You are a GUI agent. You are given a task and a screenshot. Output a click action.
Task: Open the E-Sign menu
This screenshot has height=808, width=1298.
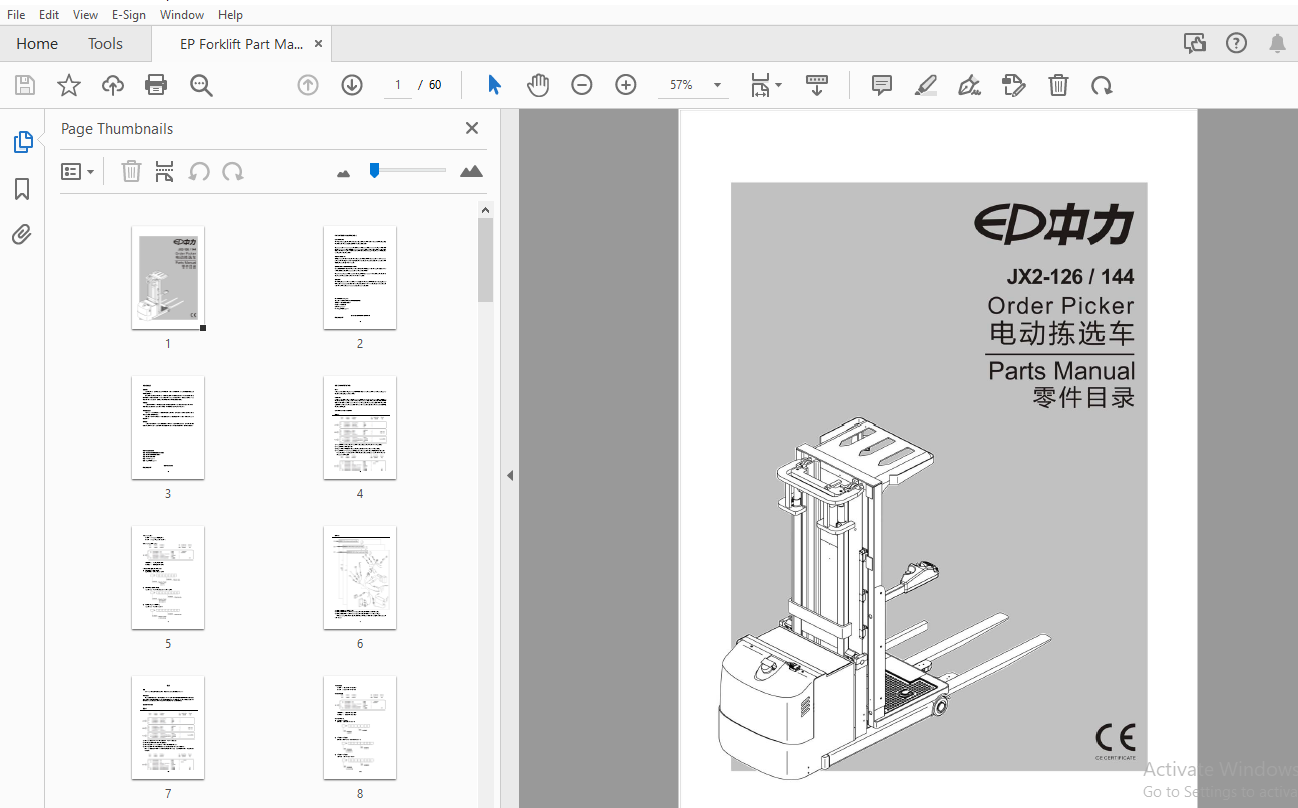pos(129,15)
